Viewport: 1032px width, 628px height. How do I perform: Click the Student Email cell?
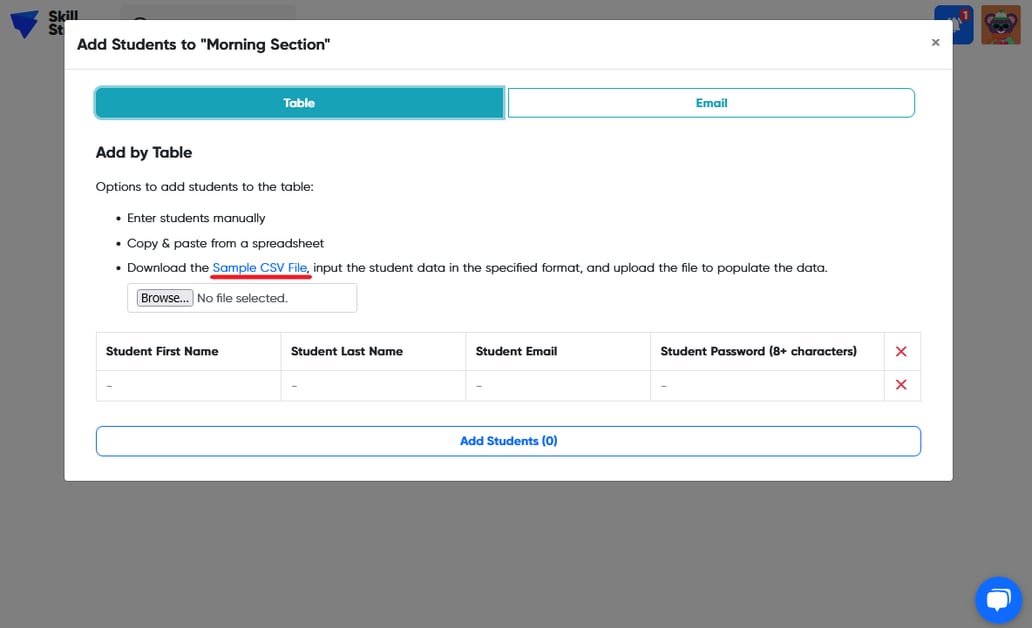[555, 385]
